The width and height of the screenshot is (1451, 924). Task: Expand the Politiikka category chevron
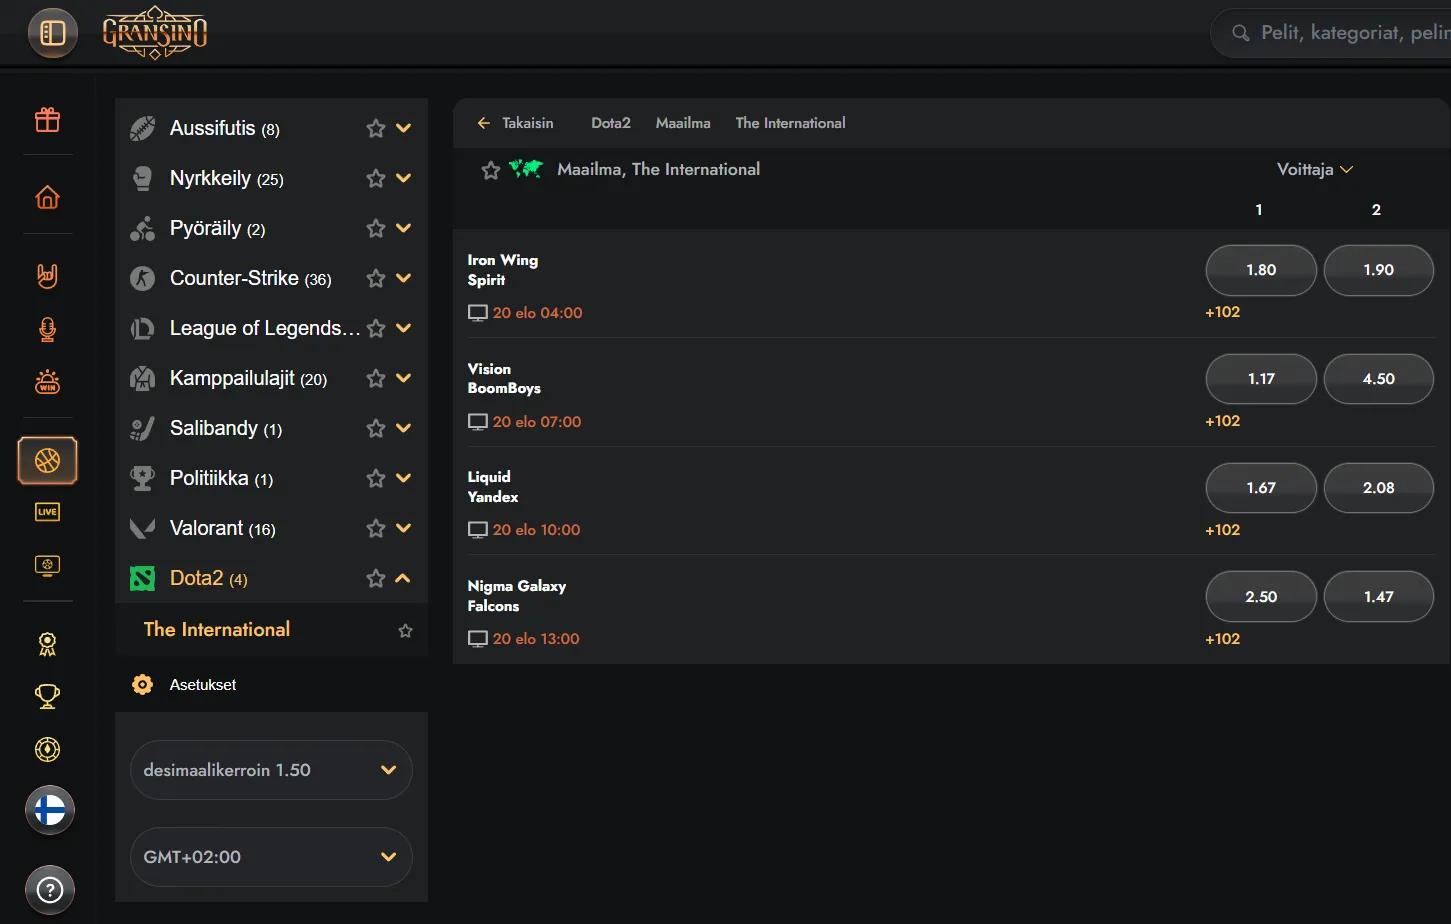[x=404, y=478]
